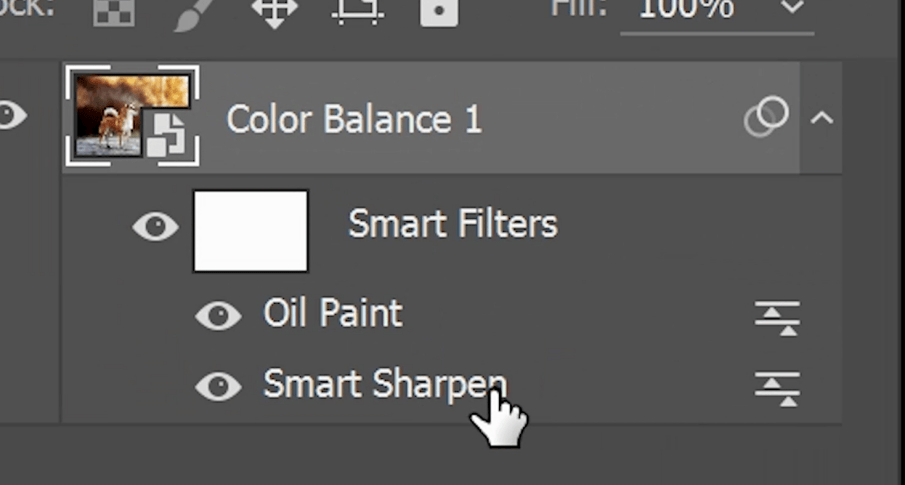This screenshot has height=485, width=905.
Task: Click the smart filter indicator circles icon
Action: click(x=766, y=118)
